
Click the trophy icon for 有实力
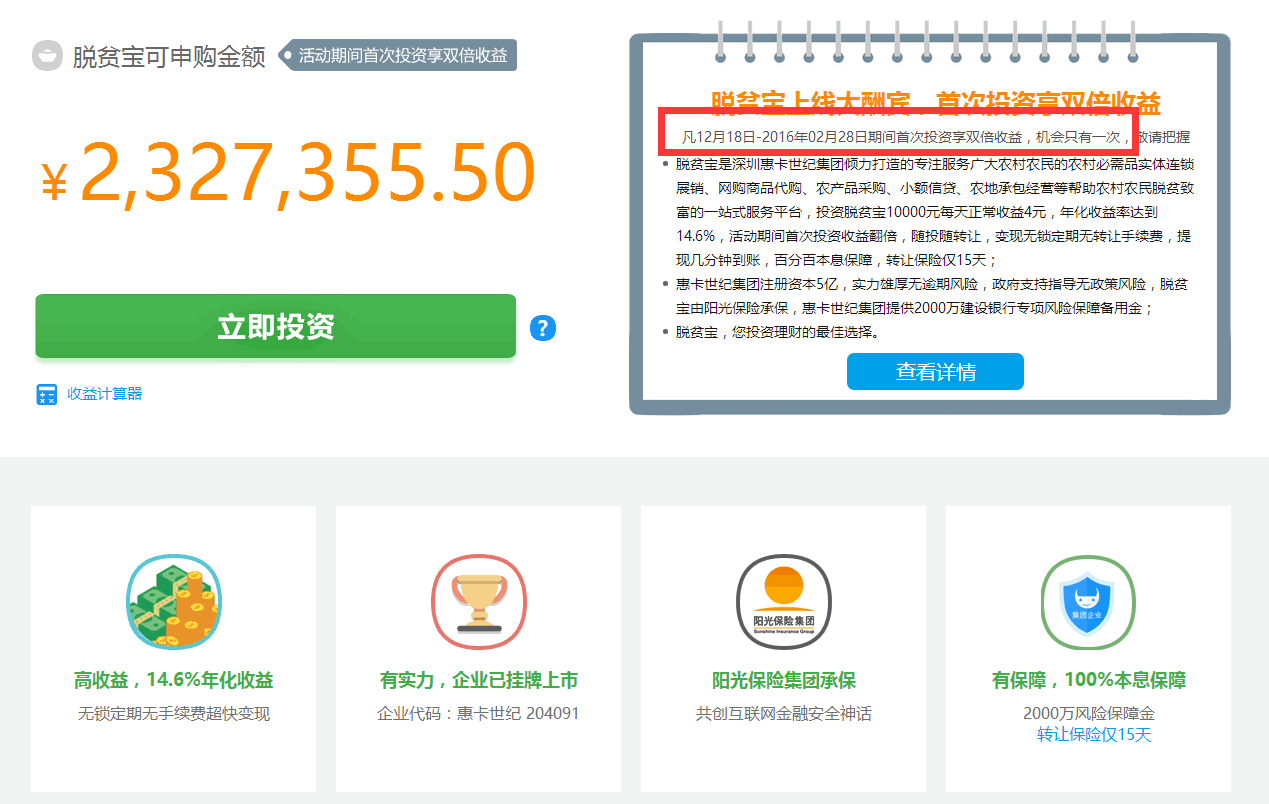pyautogui.click(x=478, y=602)
